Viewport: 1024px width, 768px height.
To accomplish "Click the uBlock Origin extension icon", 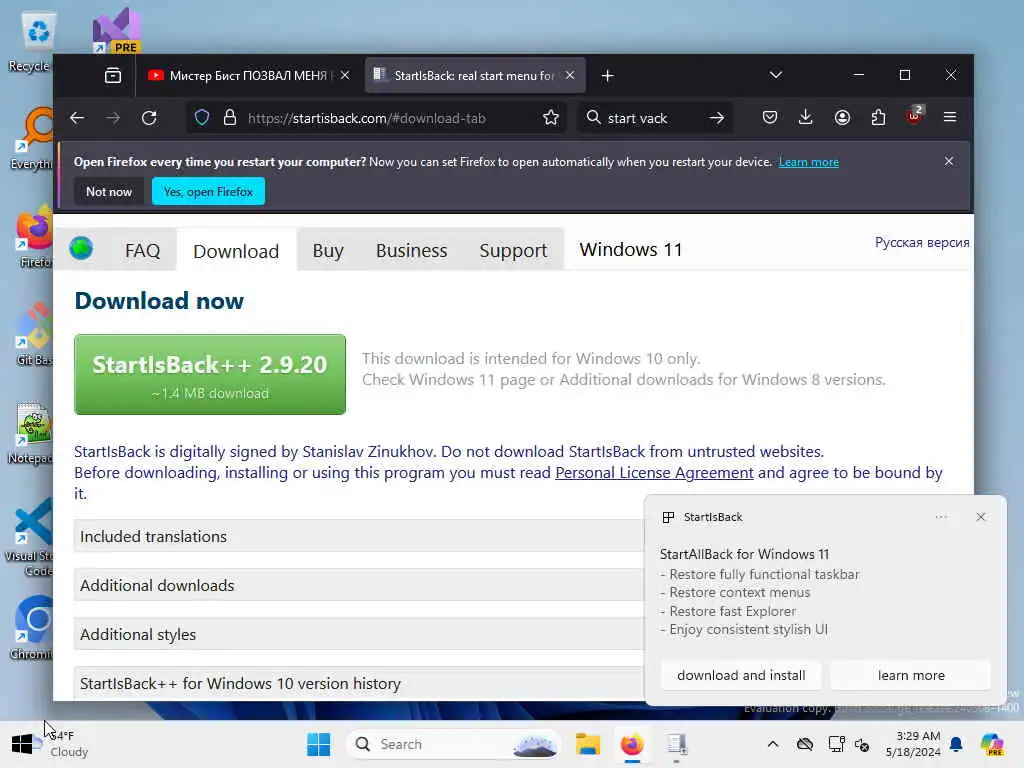I will pyautogui.click(x=914, y=116).
